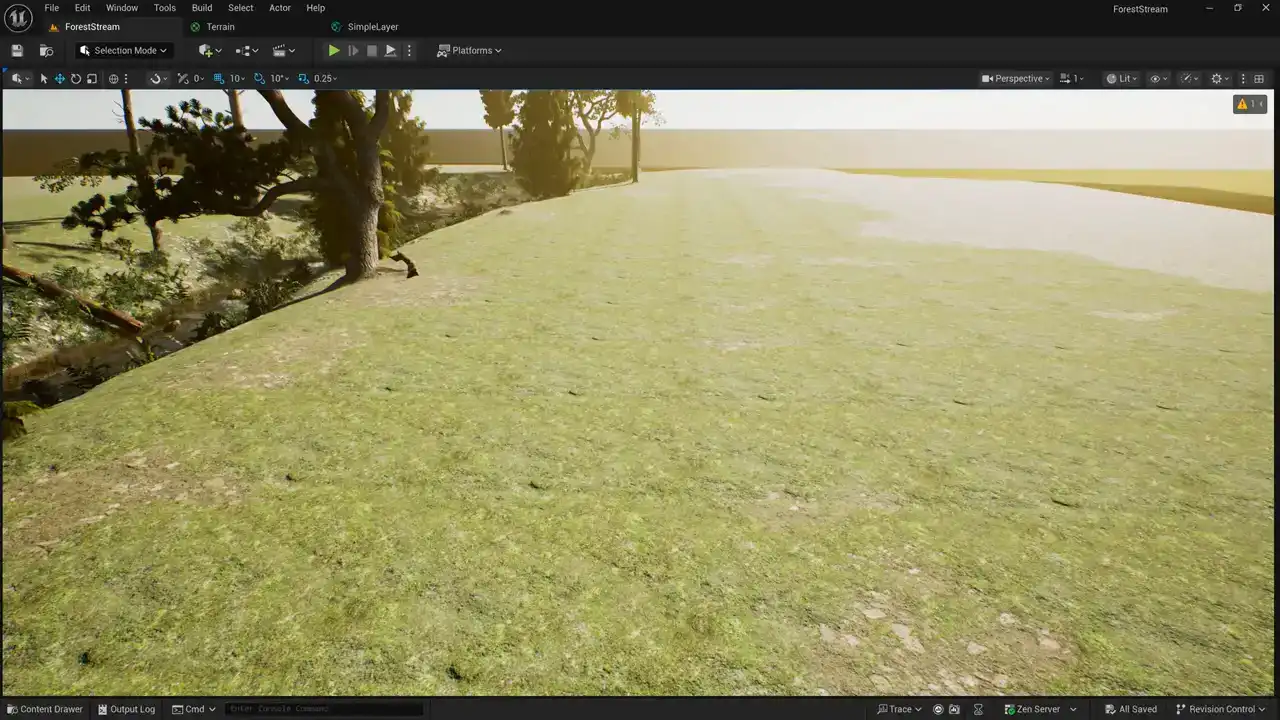Click the world coordinate system globe icon
The height and width of the screenshot is (720, 1280).
coord(113,79)
